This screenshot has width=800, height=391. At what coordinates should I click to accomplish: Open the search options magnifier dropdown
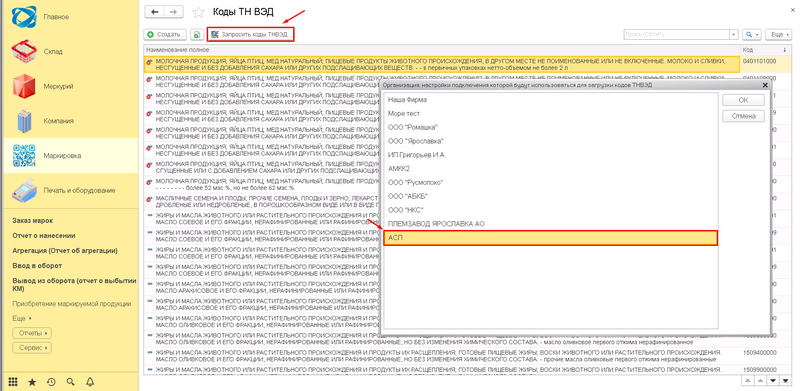pos(752,34)
